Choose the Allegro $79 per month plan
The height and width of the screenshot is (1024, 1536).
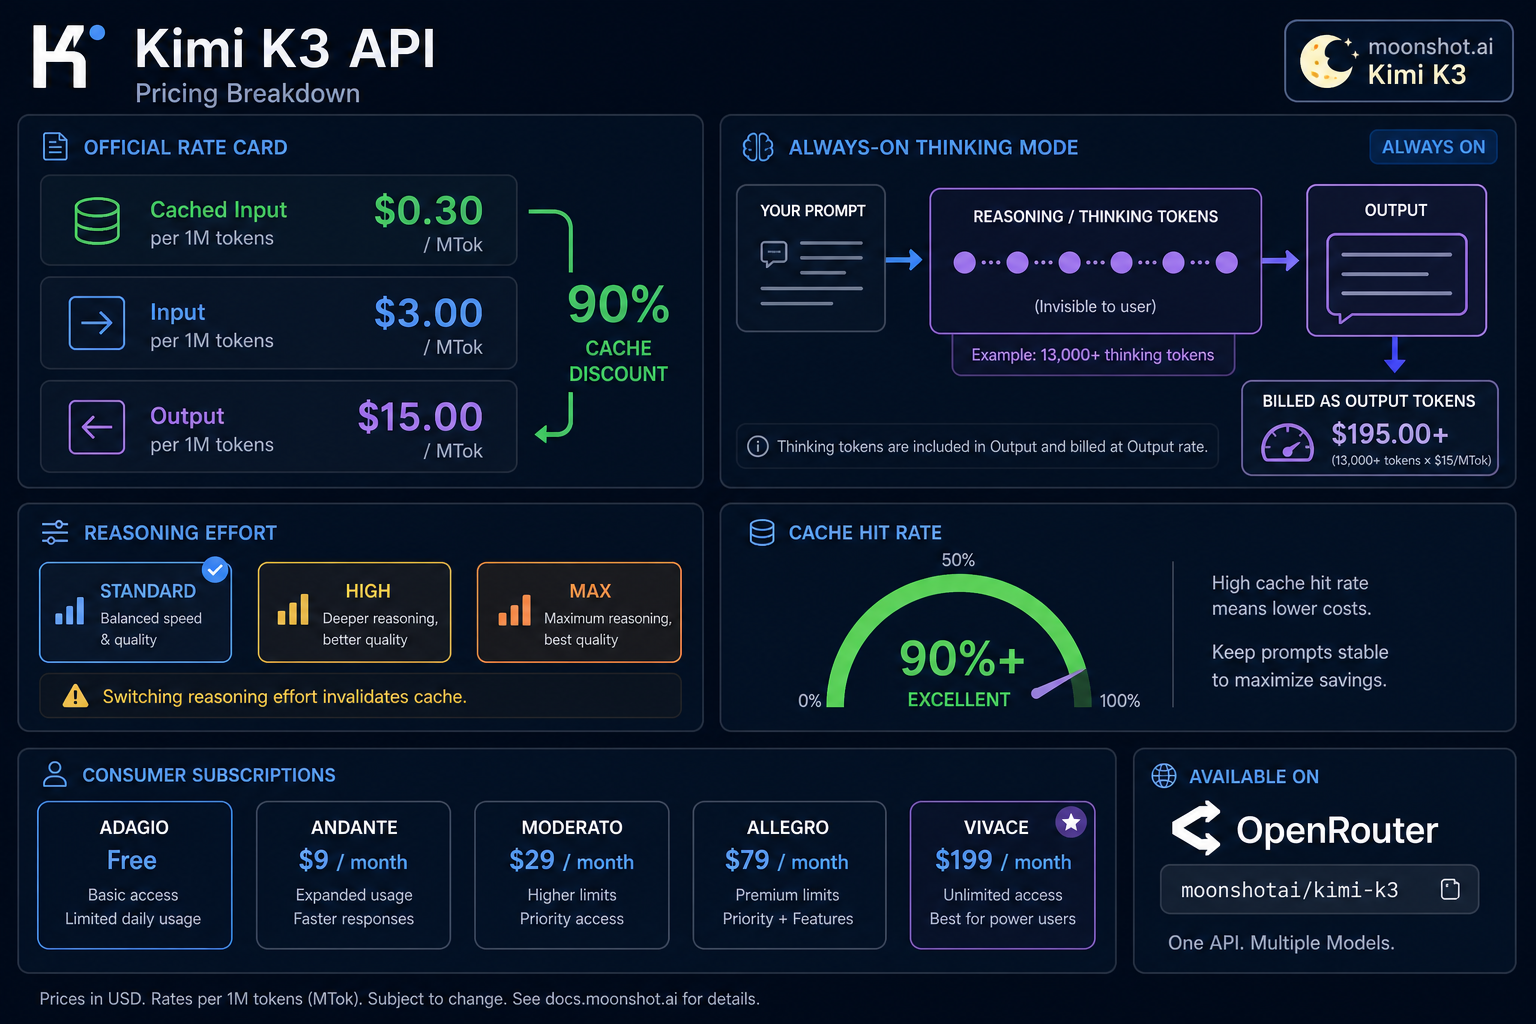point(789,875)
